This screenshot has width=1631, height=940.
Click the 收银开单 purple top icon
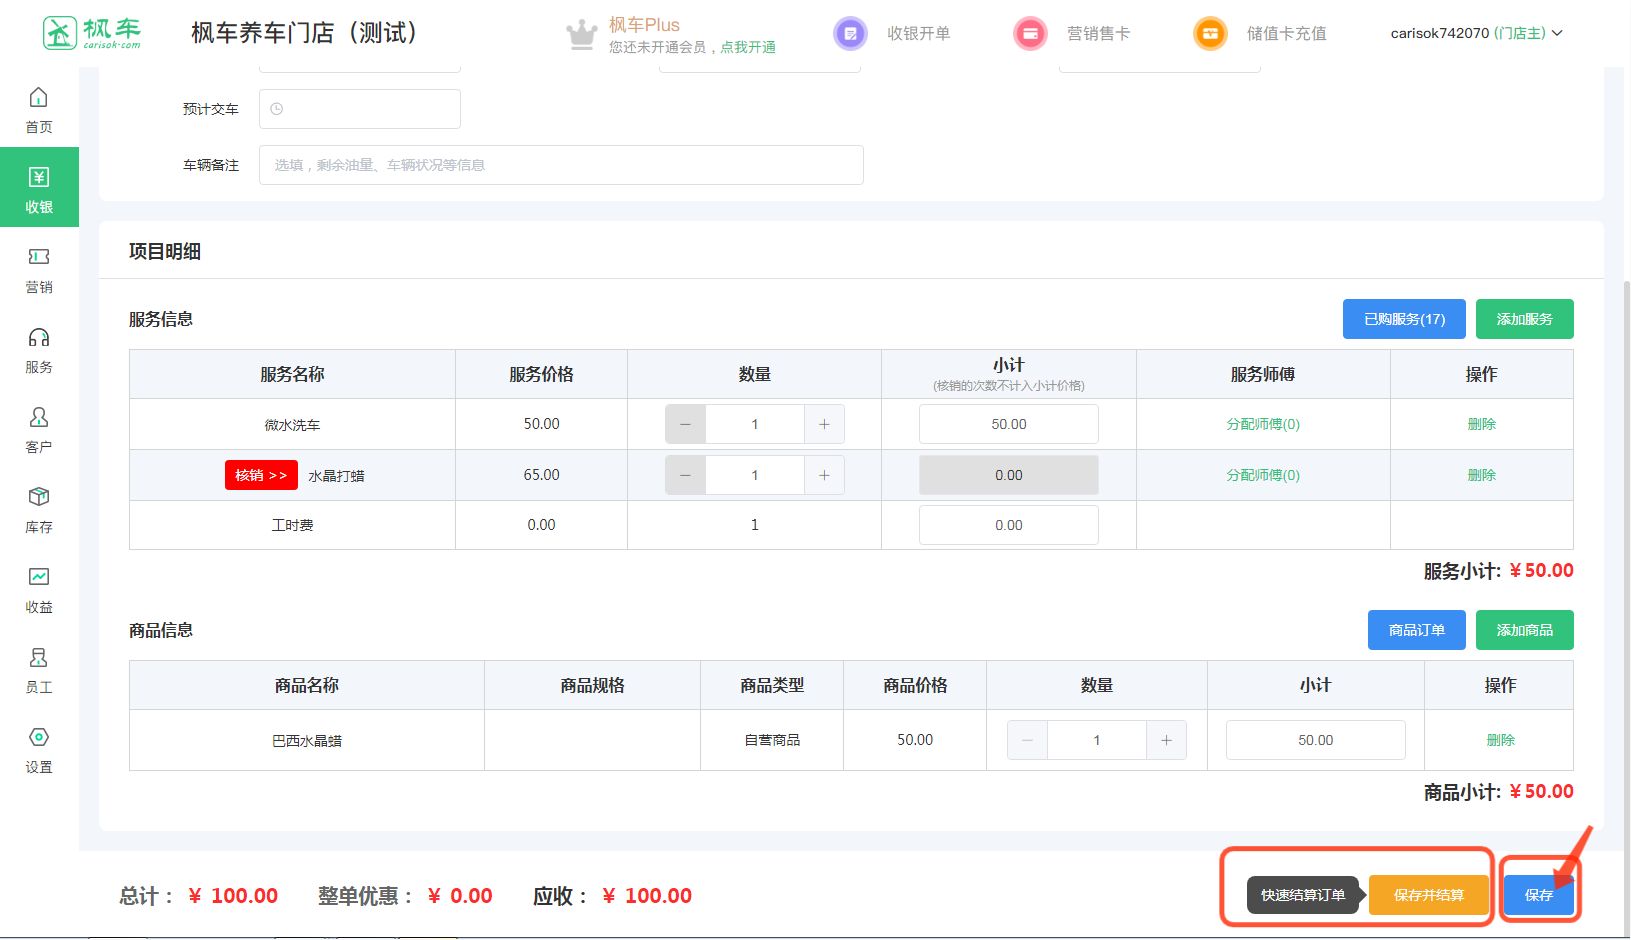[x=850, y=33]
